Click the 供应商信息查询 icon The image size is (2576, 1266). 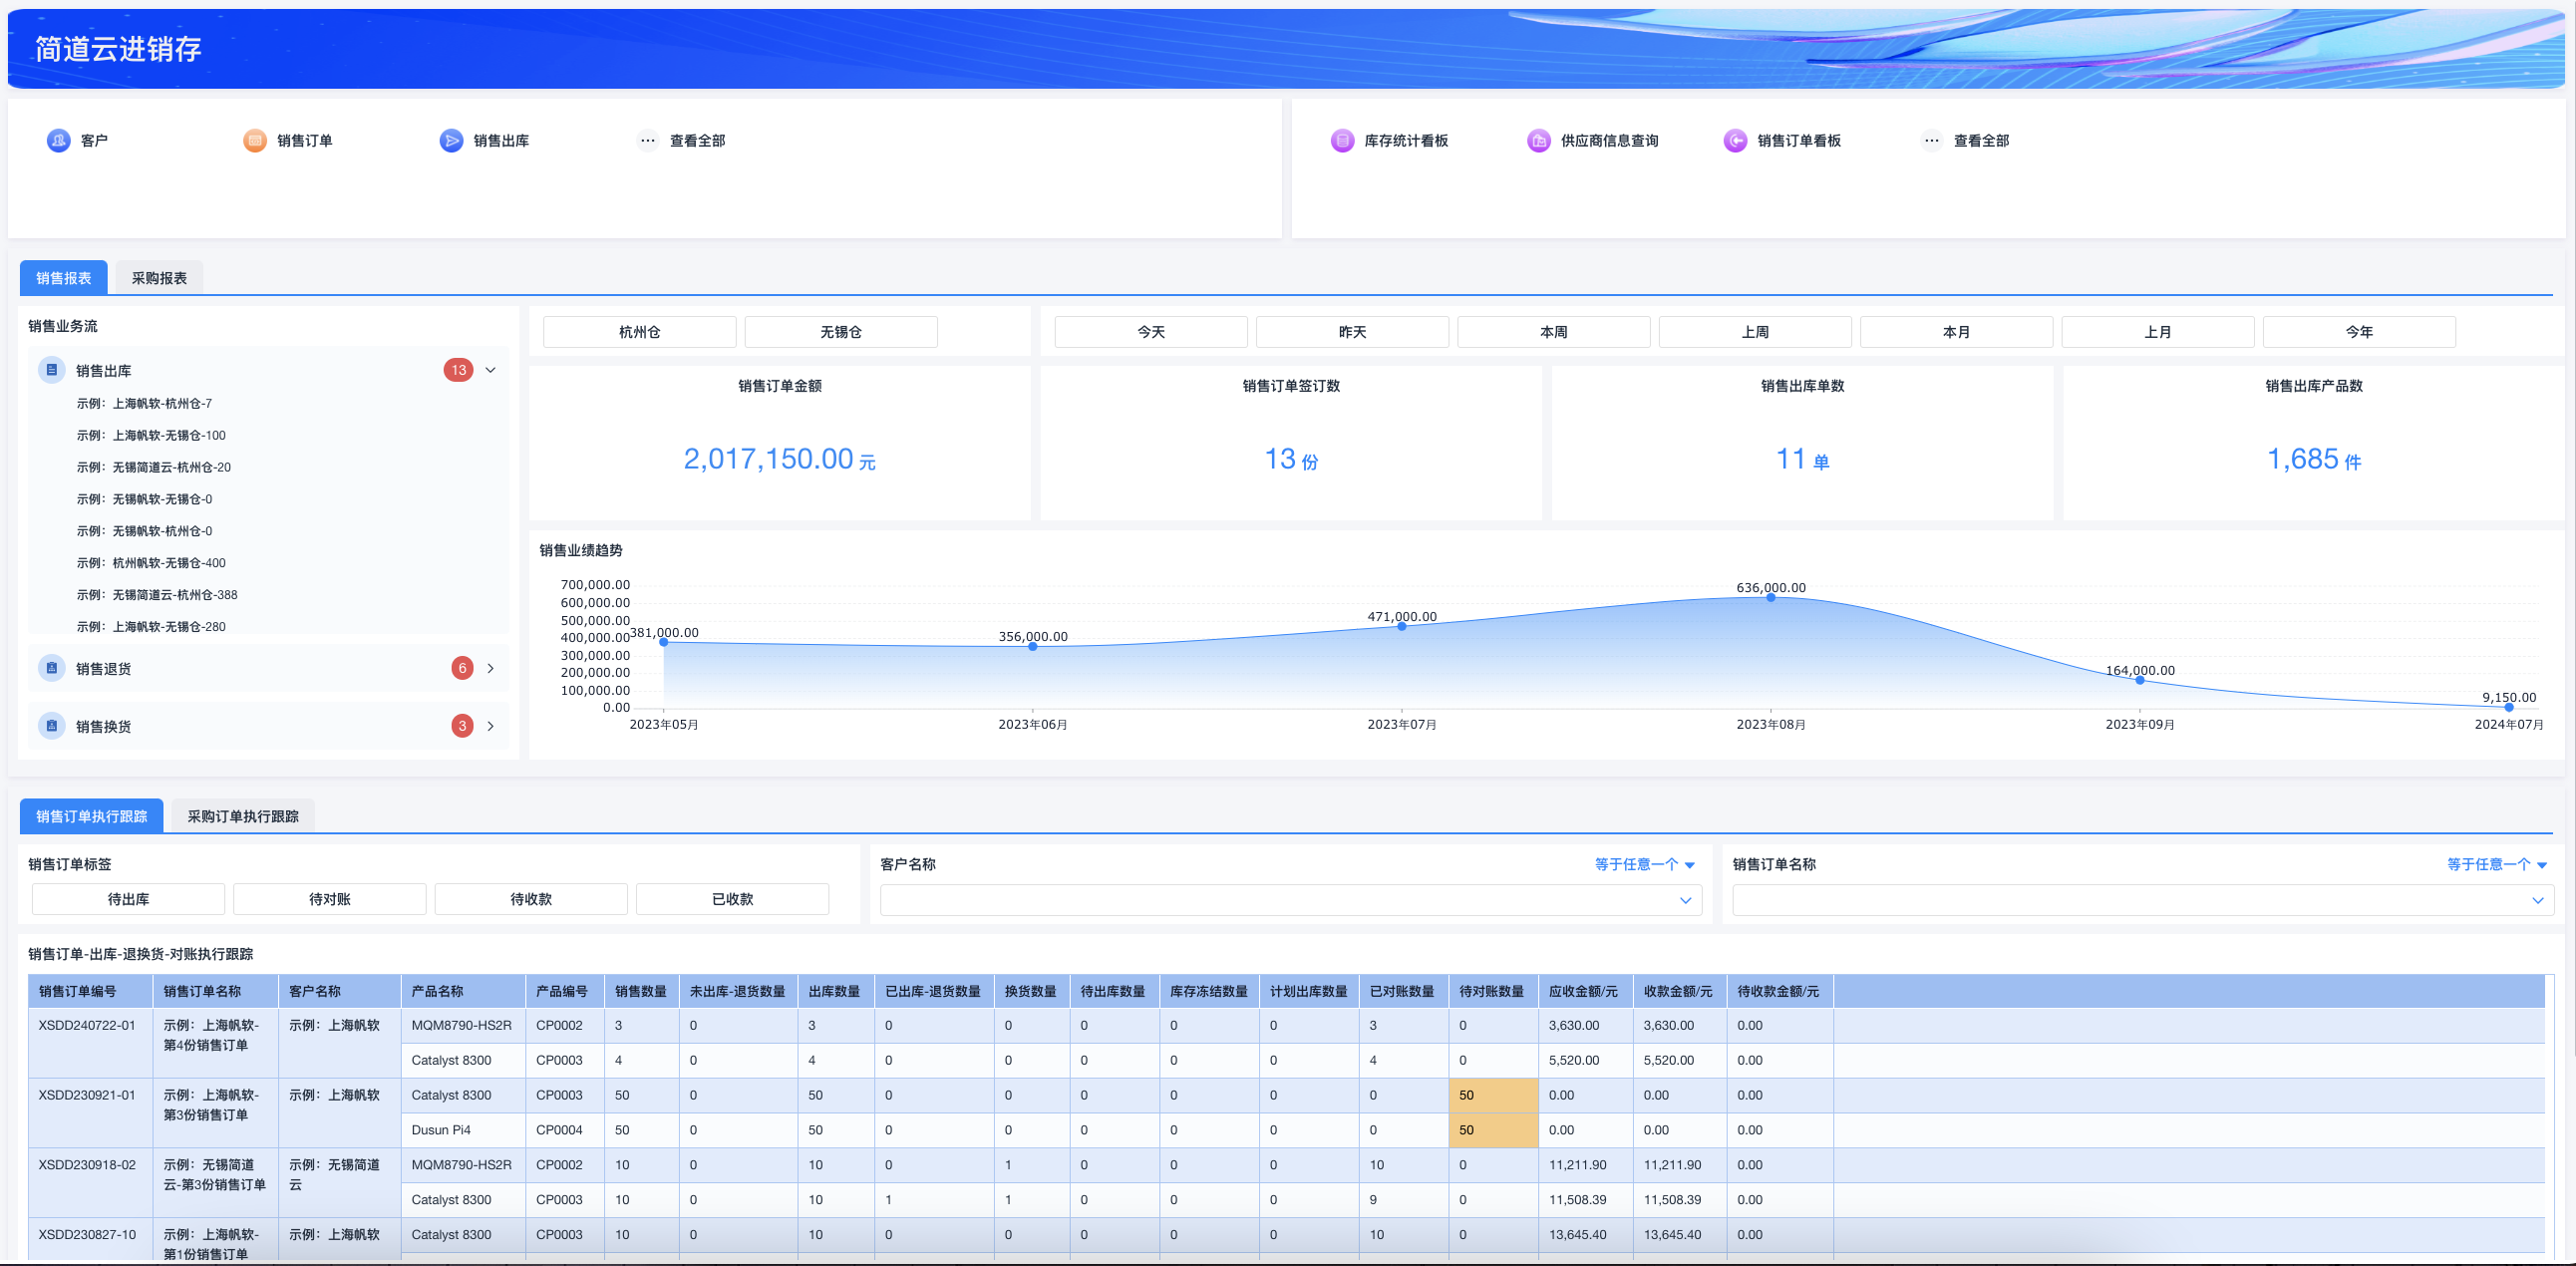click(x=1538, y=140)
